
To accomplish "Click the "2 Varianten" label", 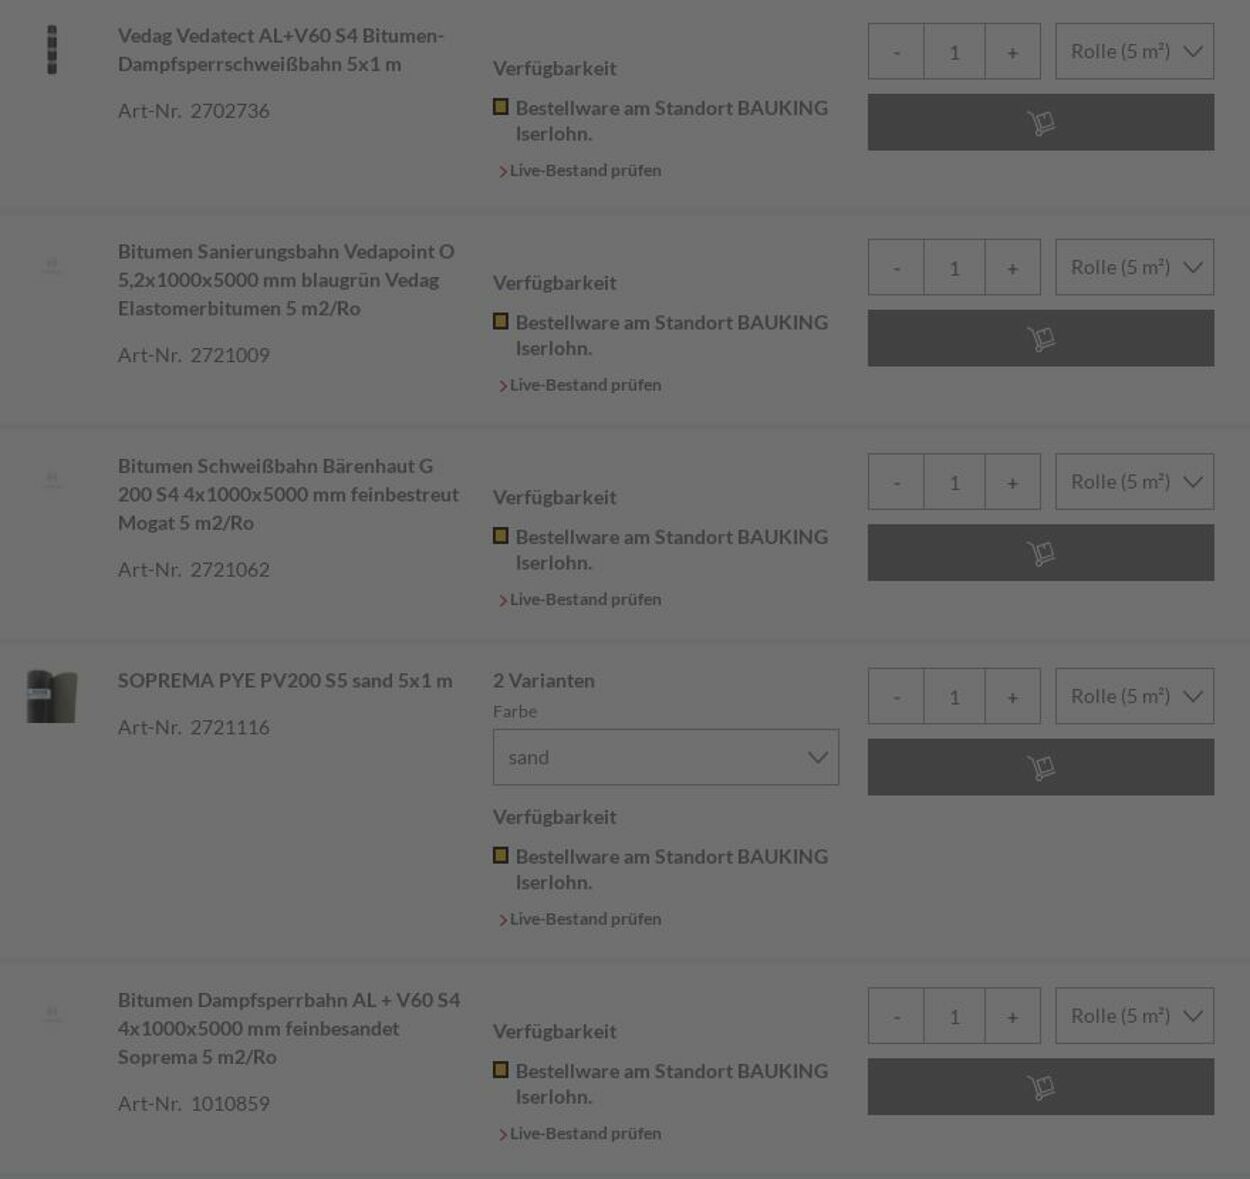I will click(x=544, y=681).
